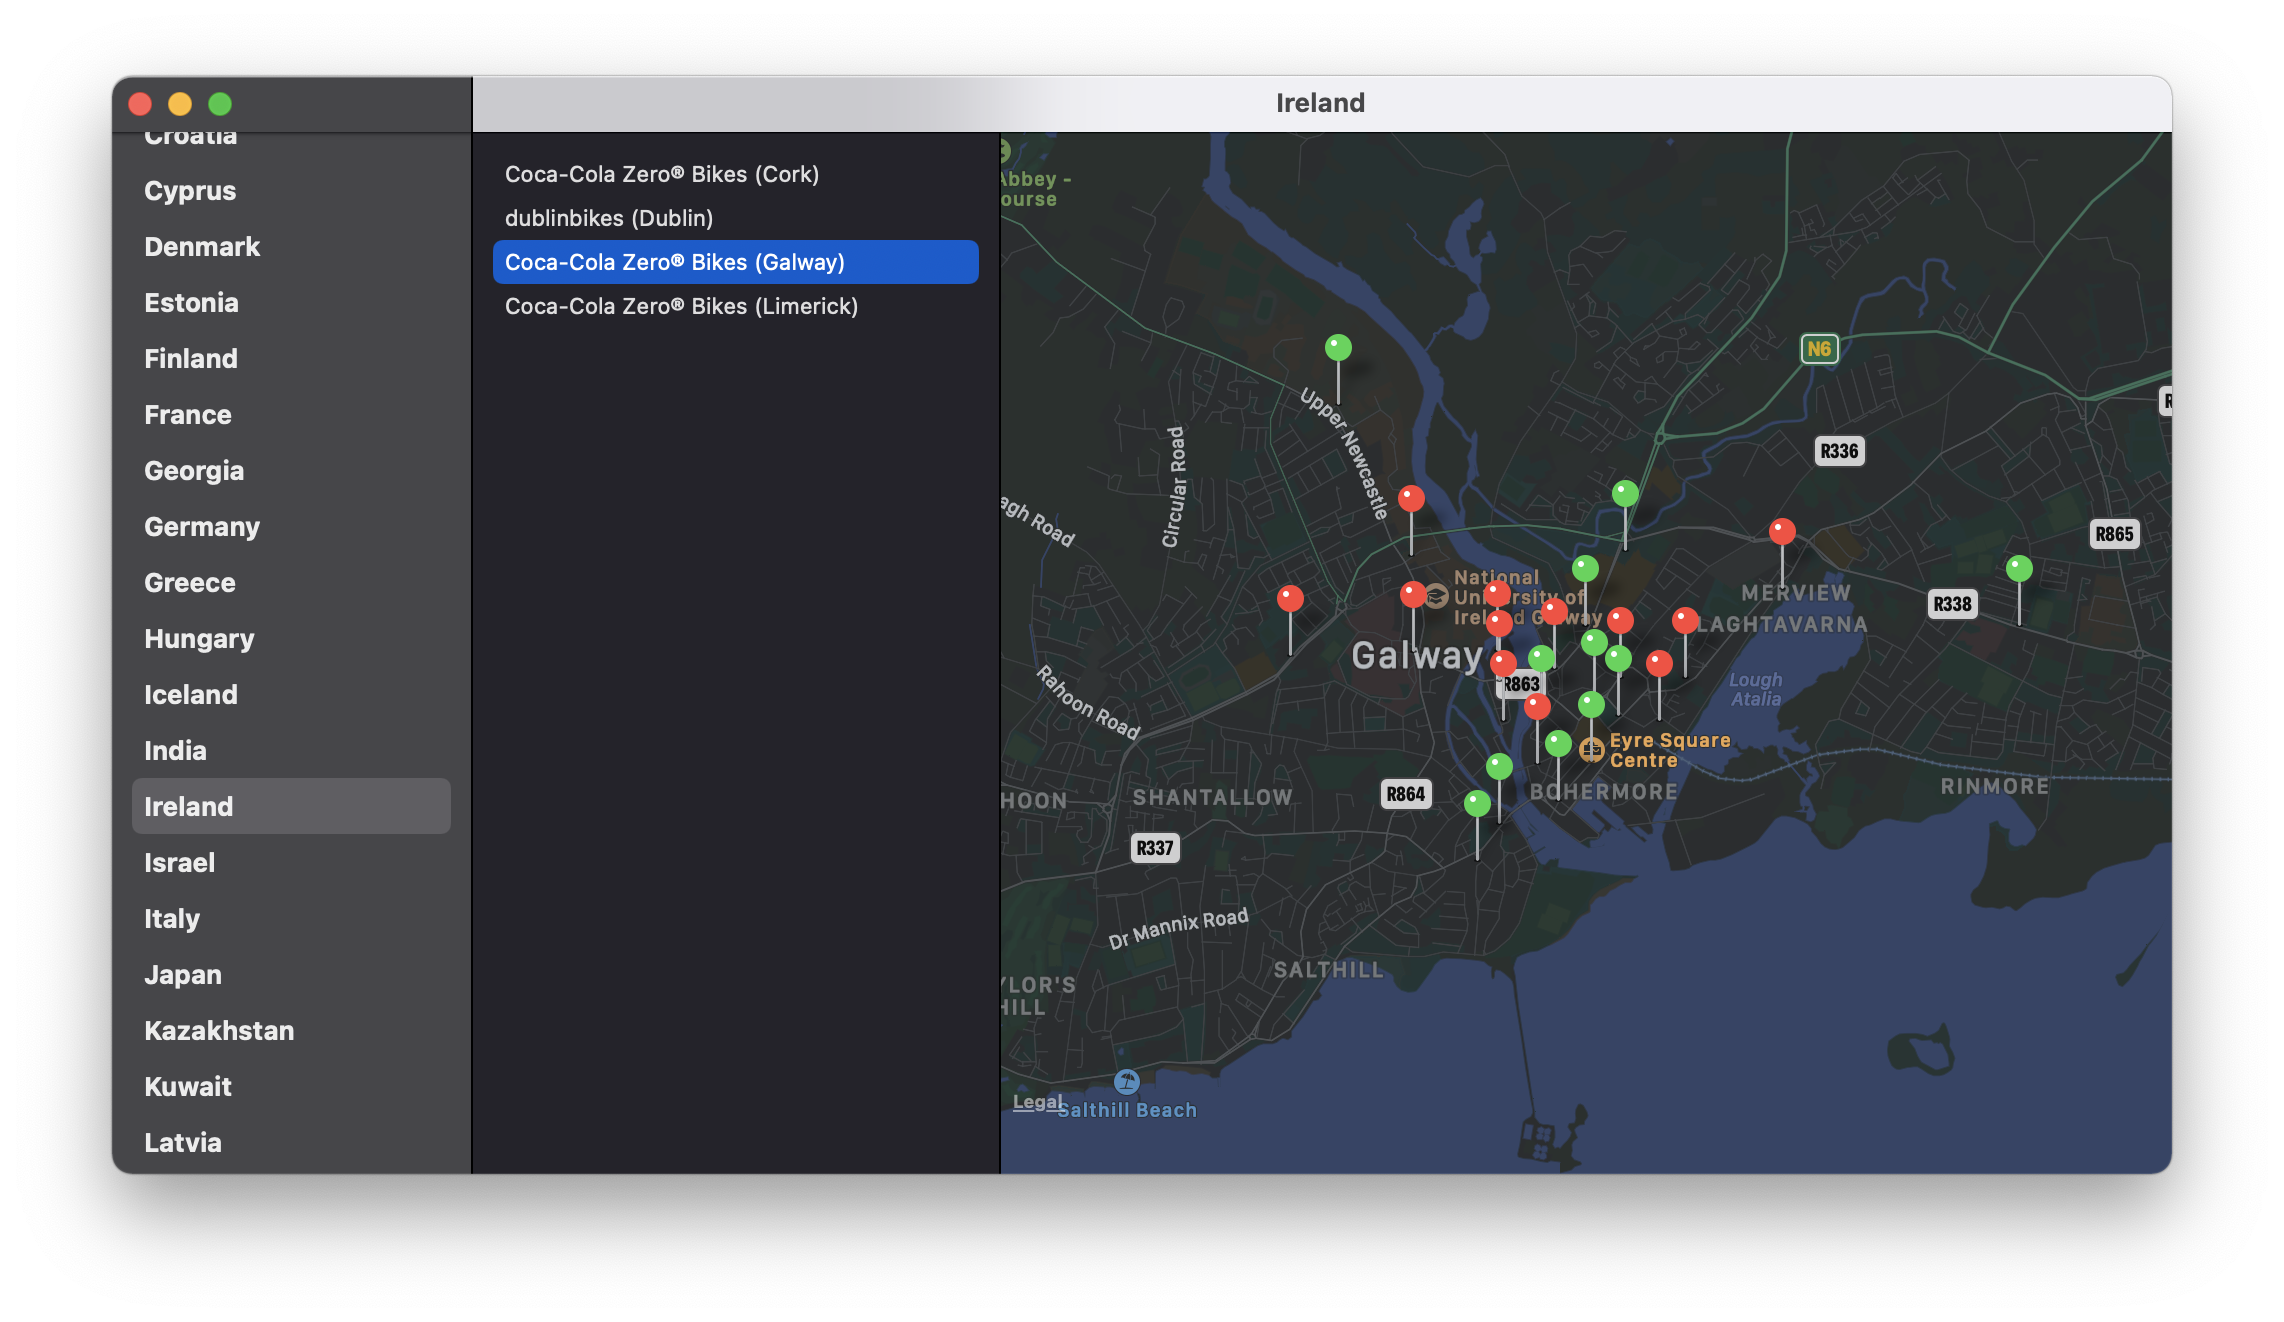Select the highlighted Ireland sidebar row
Viewport: 2284px width, 1322px height.
[291, 806]
